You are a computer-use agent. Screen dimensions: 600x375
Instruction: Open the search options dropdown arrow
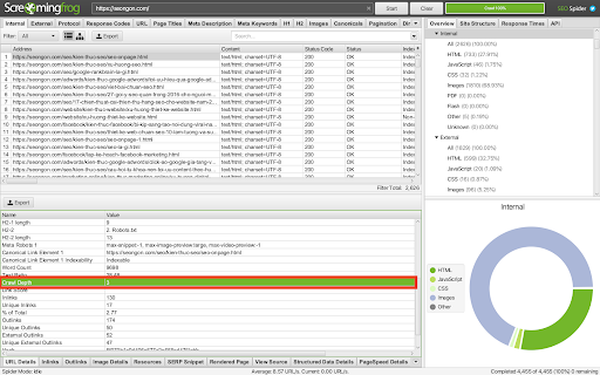pos(414,36)
